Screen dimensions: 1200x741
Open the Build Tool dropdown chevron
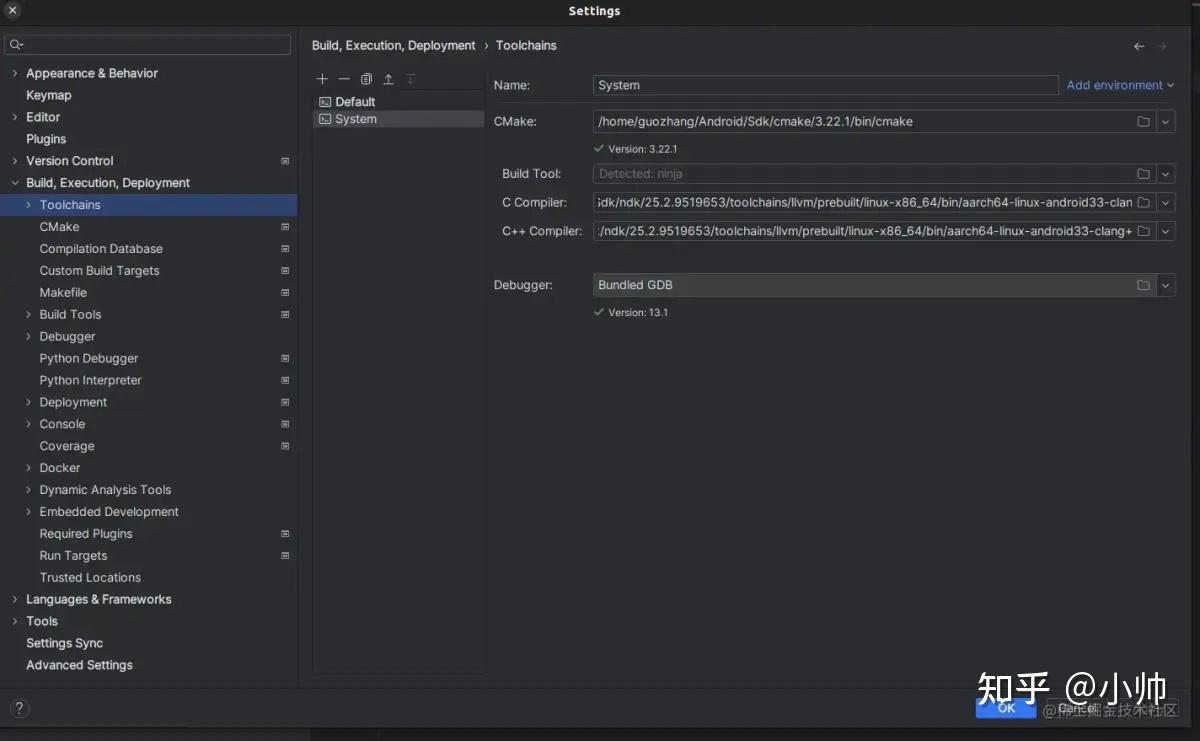click(x=1164, y=173)
